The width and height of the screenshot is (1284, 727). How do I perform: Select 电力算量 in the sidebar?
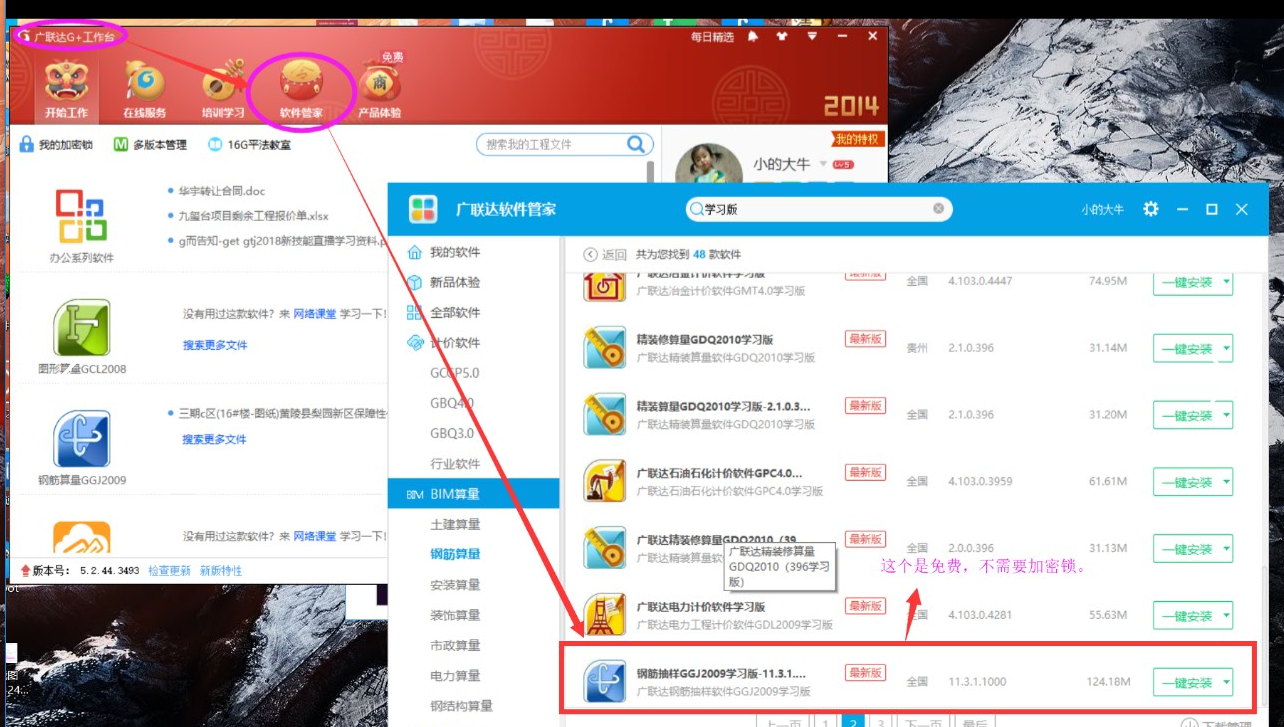click(x=455, y=675)
